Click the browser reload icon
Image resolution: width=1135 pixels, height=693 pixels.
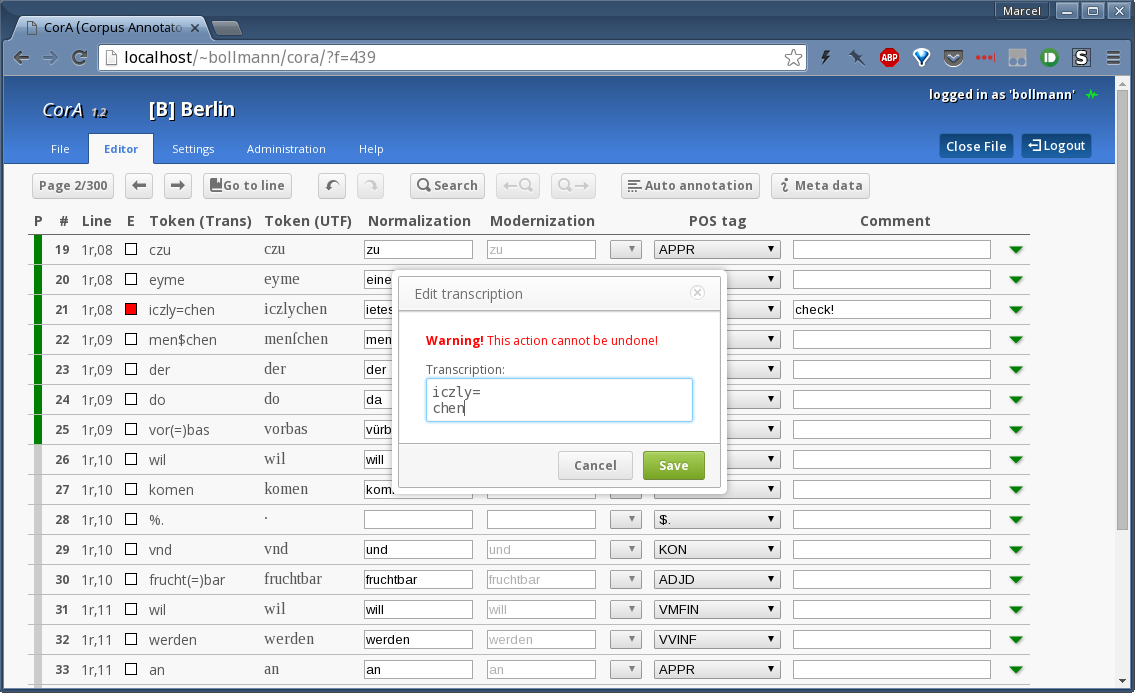tap(79, 58)
